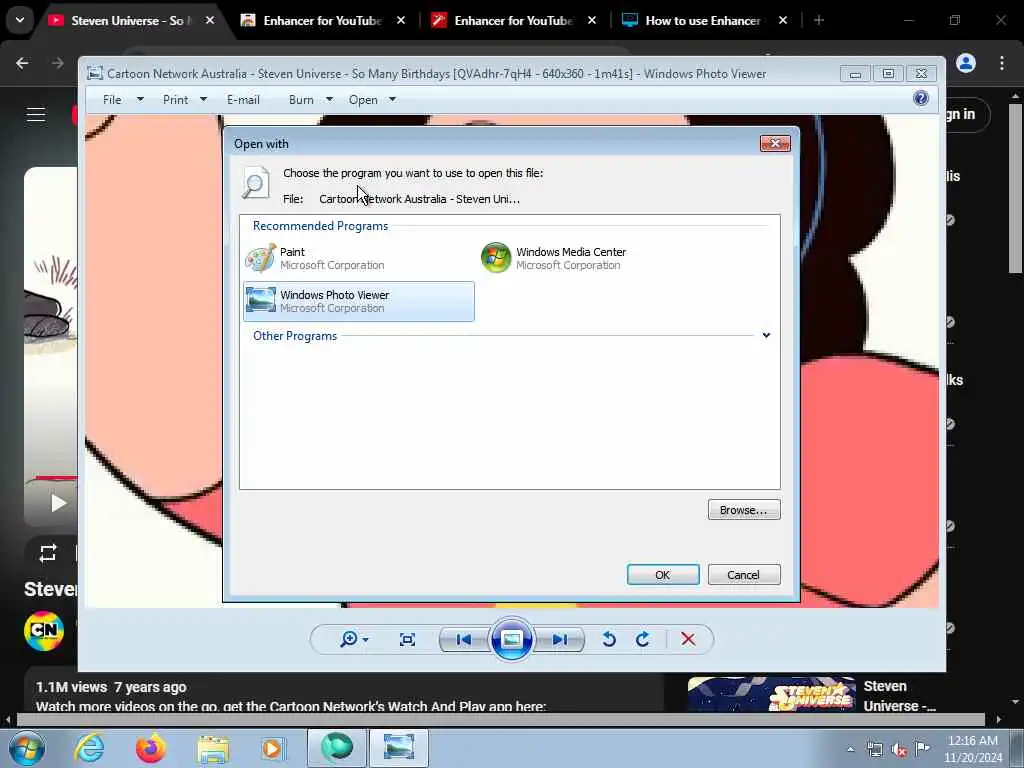This screenshot has width=1024, height=768.
Task: Expand the Other Programs section
Action: [x=766, y=335]
